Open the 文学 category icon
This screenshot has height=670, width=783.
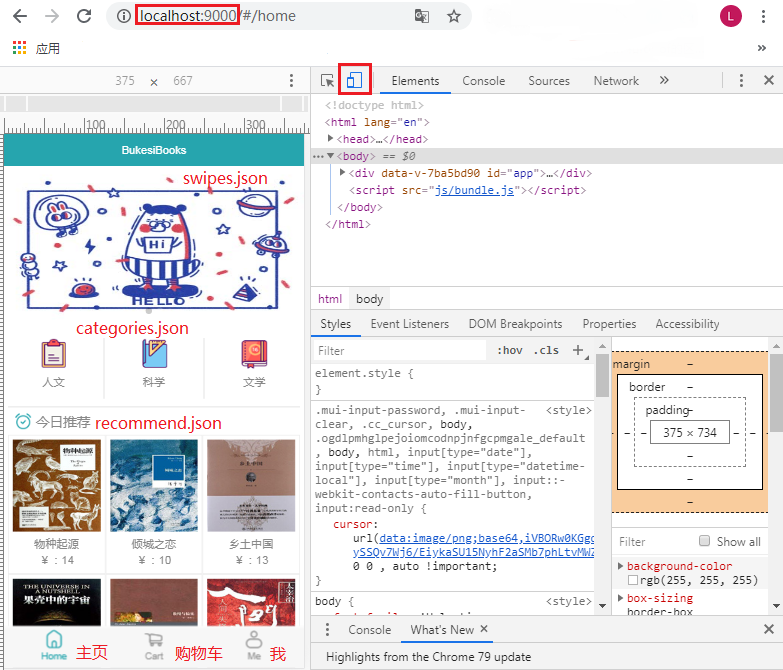click(254, 353)
